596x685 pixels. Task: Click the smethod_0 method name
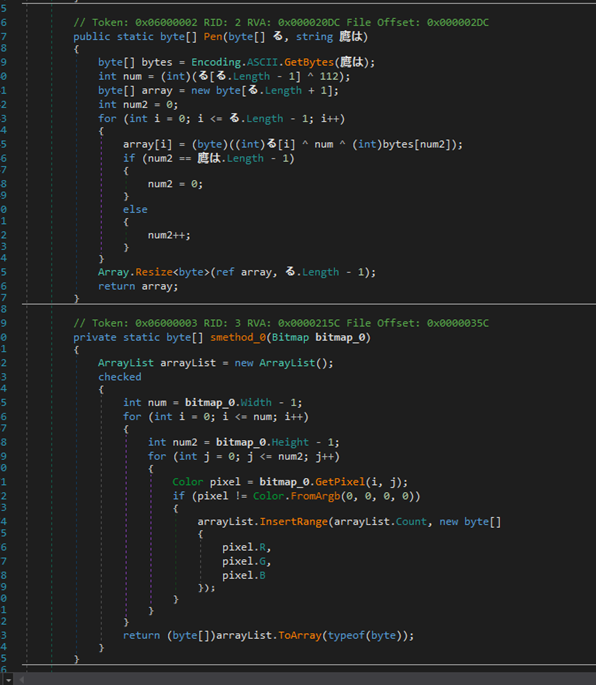point(238,338)
